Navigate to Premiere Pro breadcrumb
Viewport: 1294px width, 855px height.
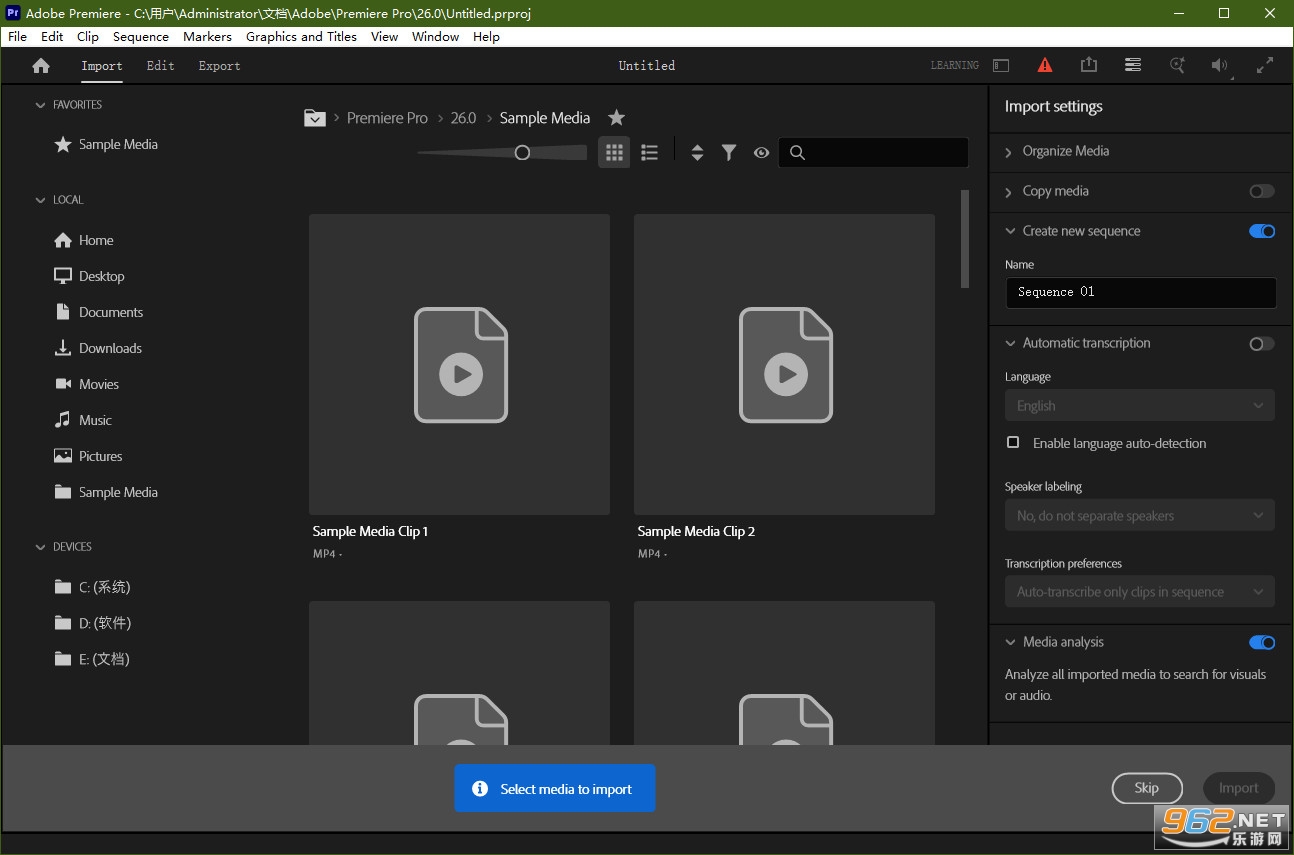(x=387, y=117)
